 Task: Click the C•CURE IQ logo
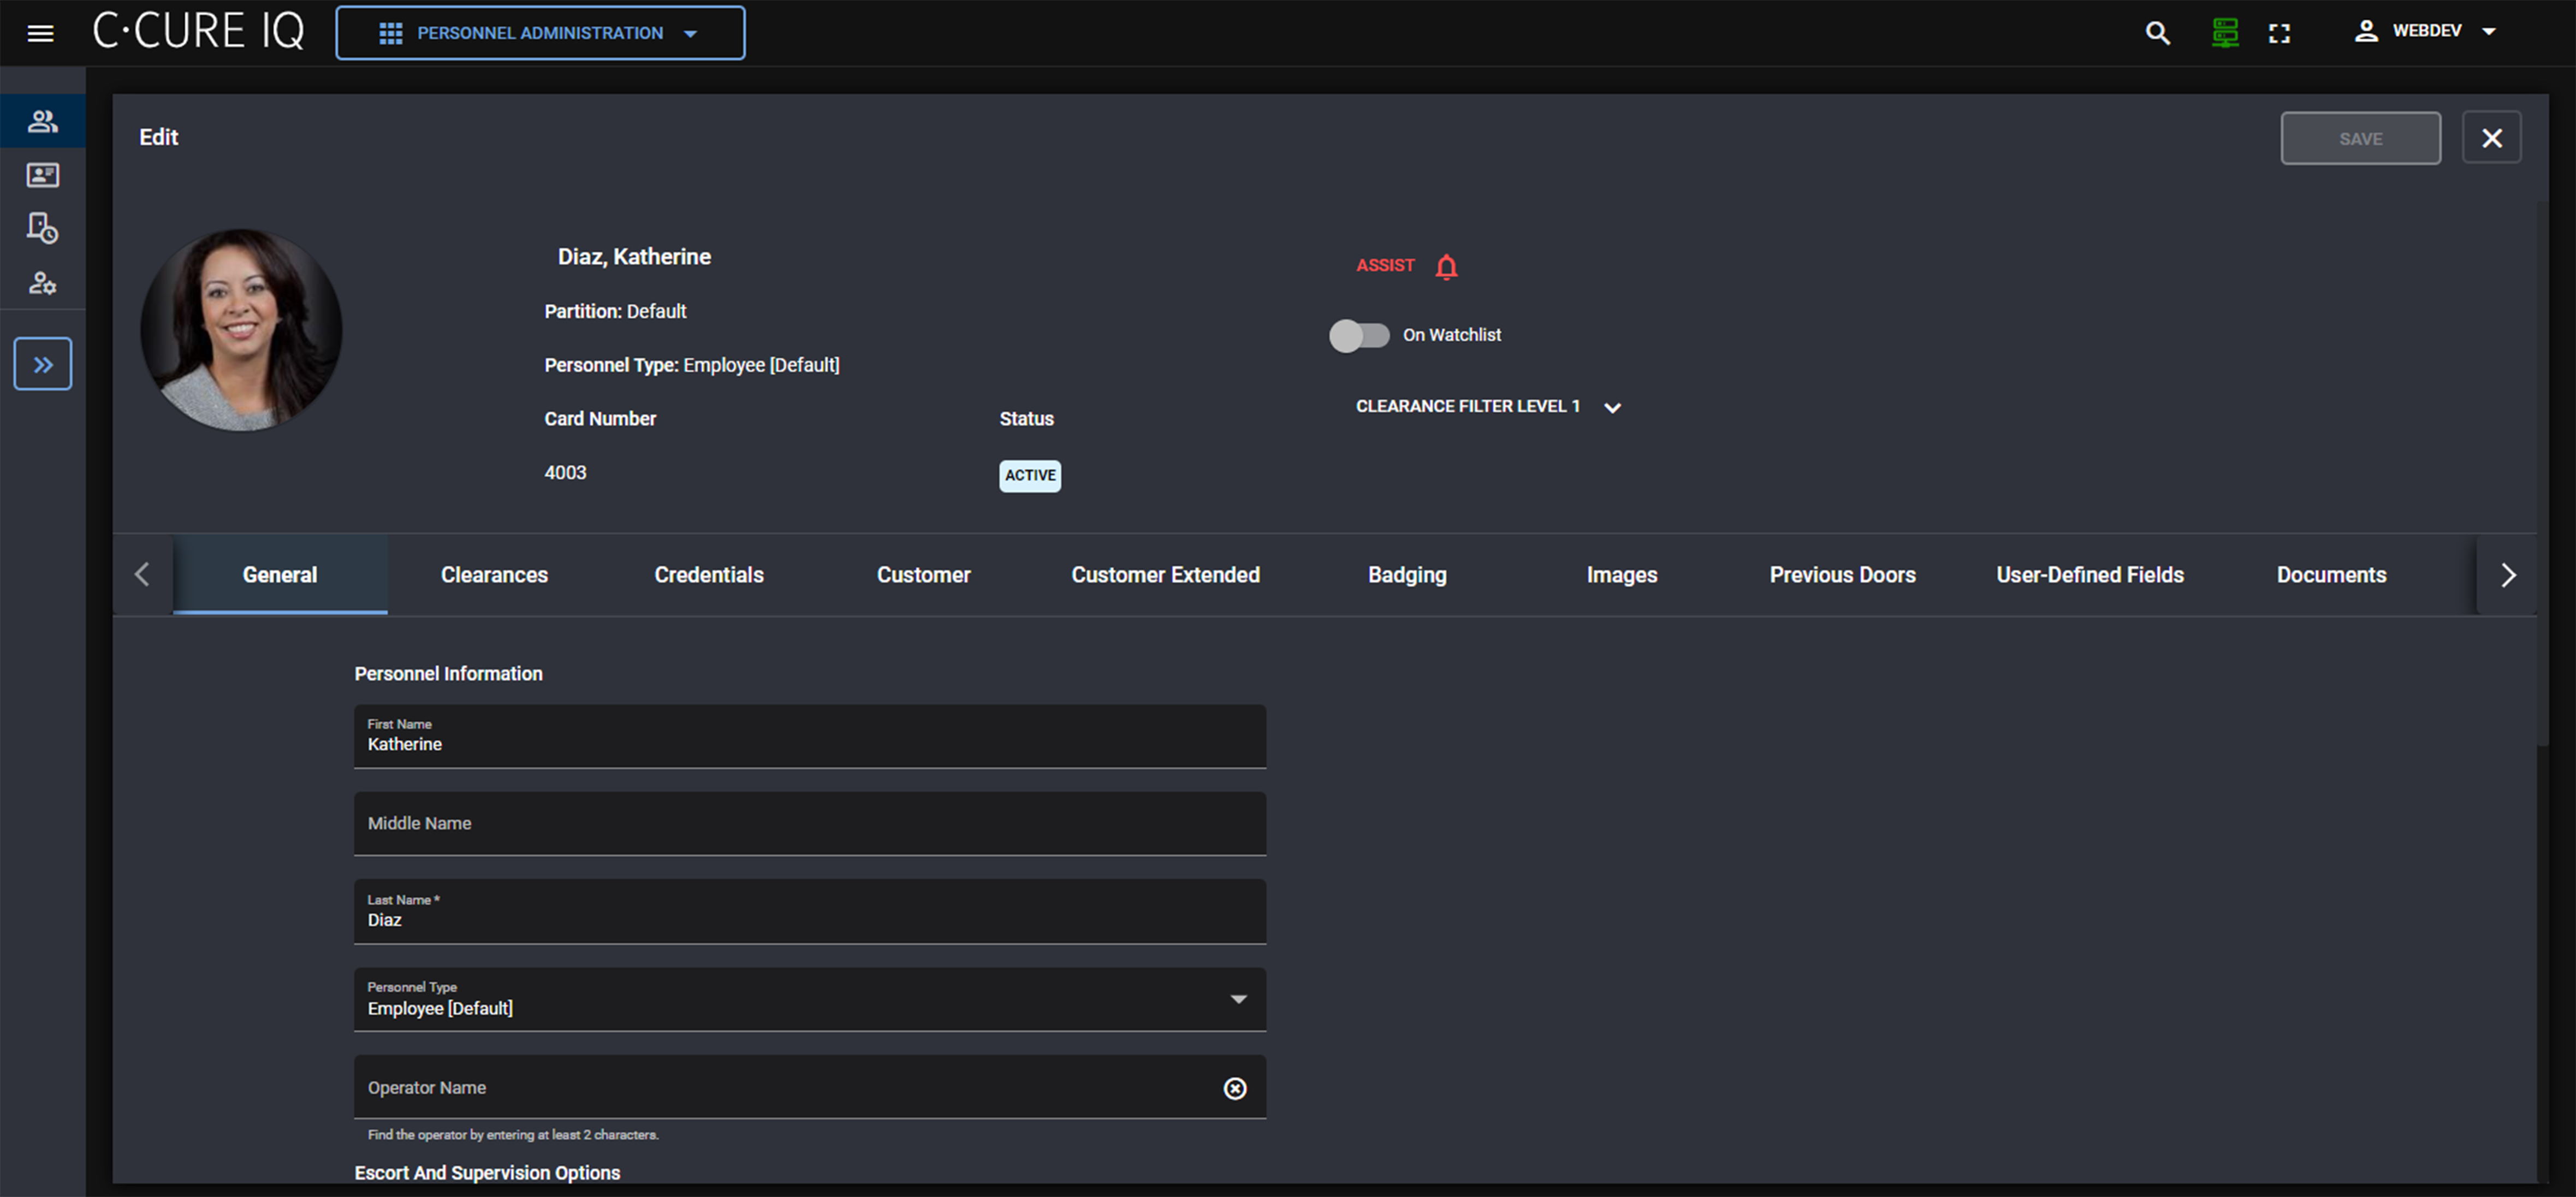198,31
